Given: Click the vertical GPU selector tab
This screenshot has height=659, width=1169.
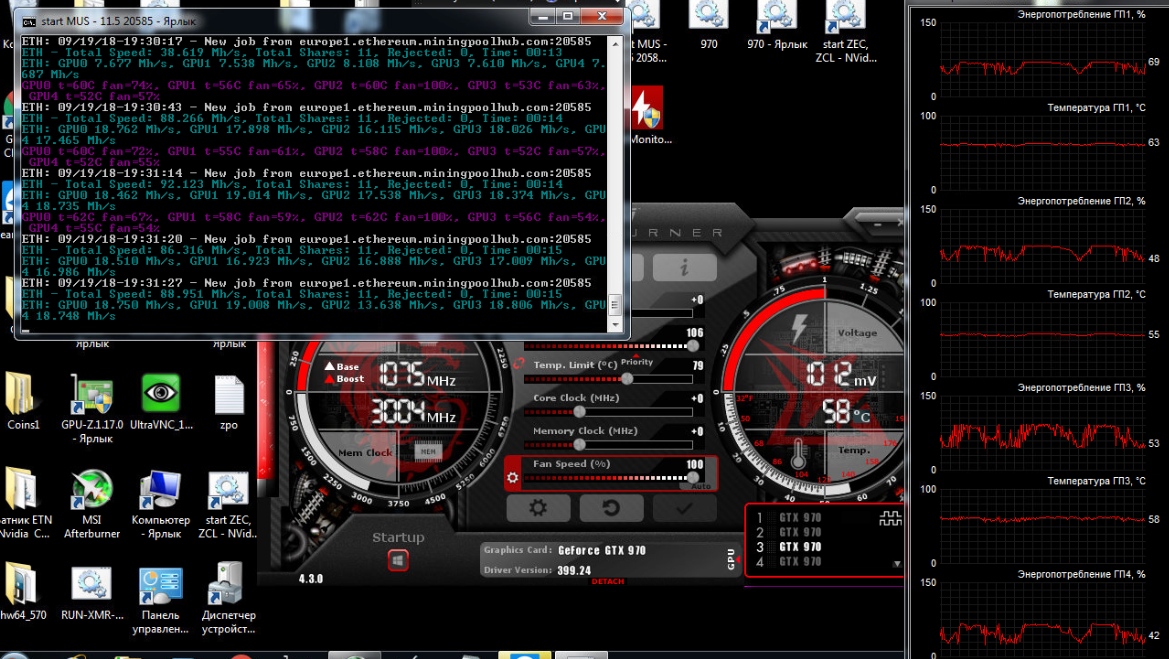Looking at the screenshot, I should coord(731,558).
